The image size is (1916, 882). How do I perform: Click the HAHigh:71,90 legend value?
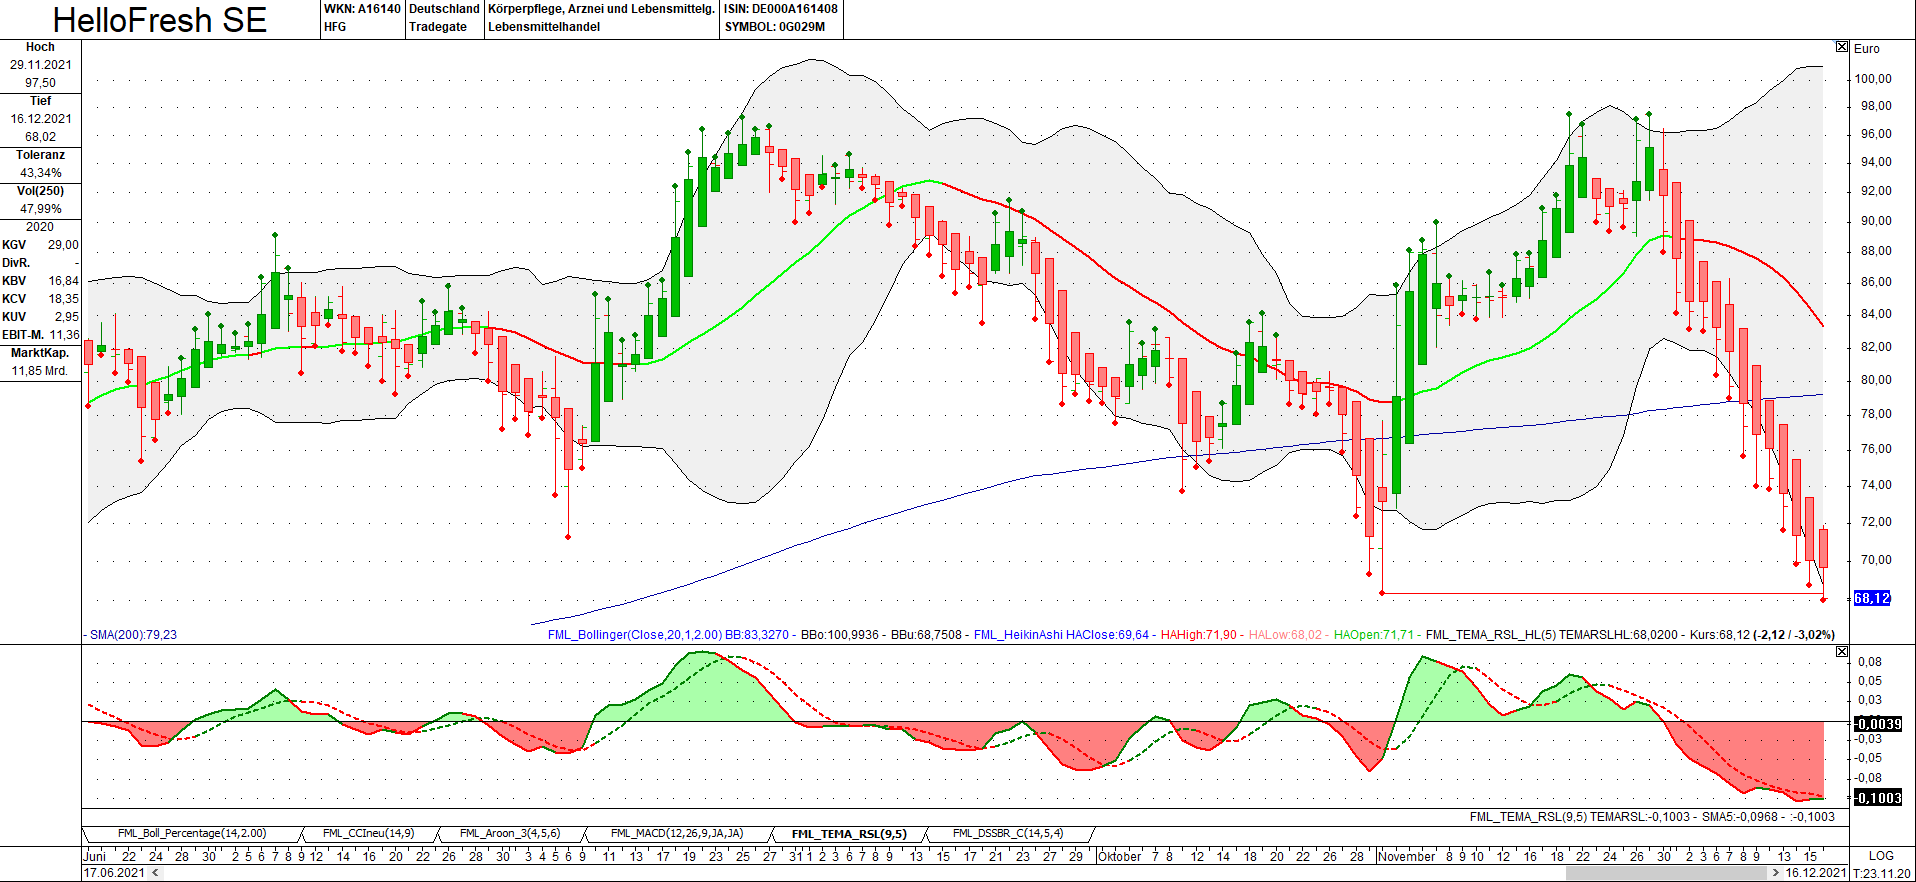1198,635
